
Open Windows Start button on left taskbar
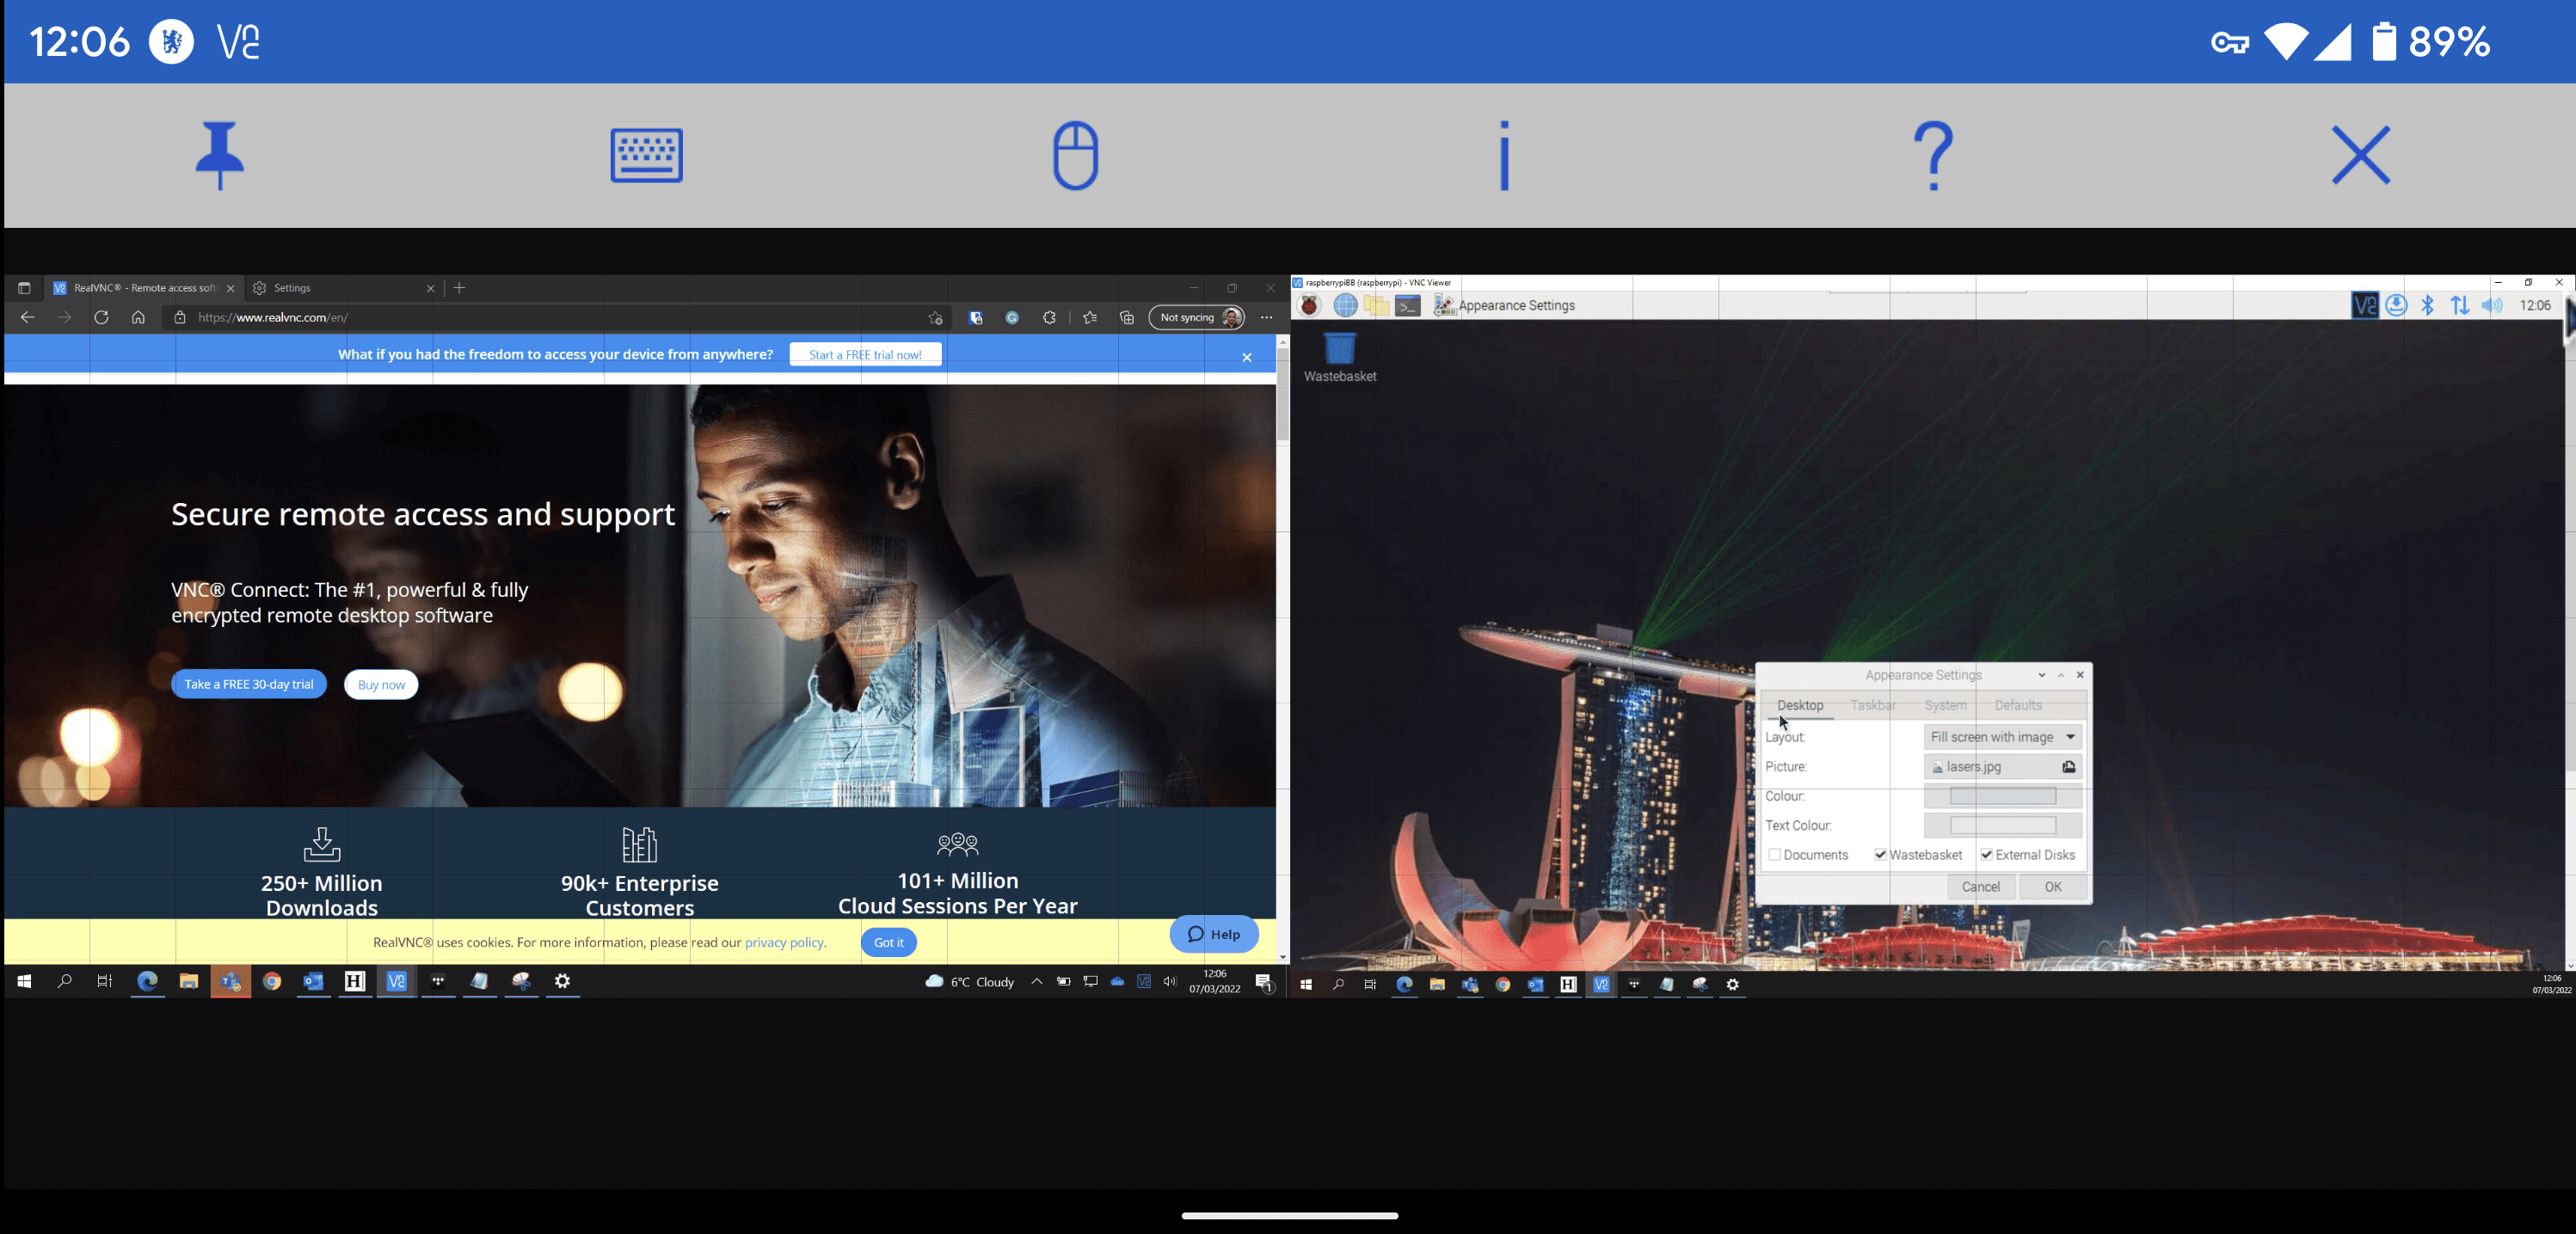pos(24,981)
